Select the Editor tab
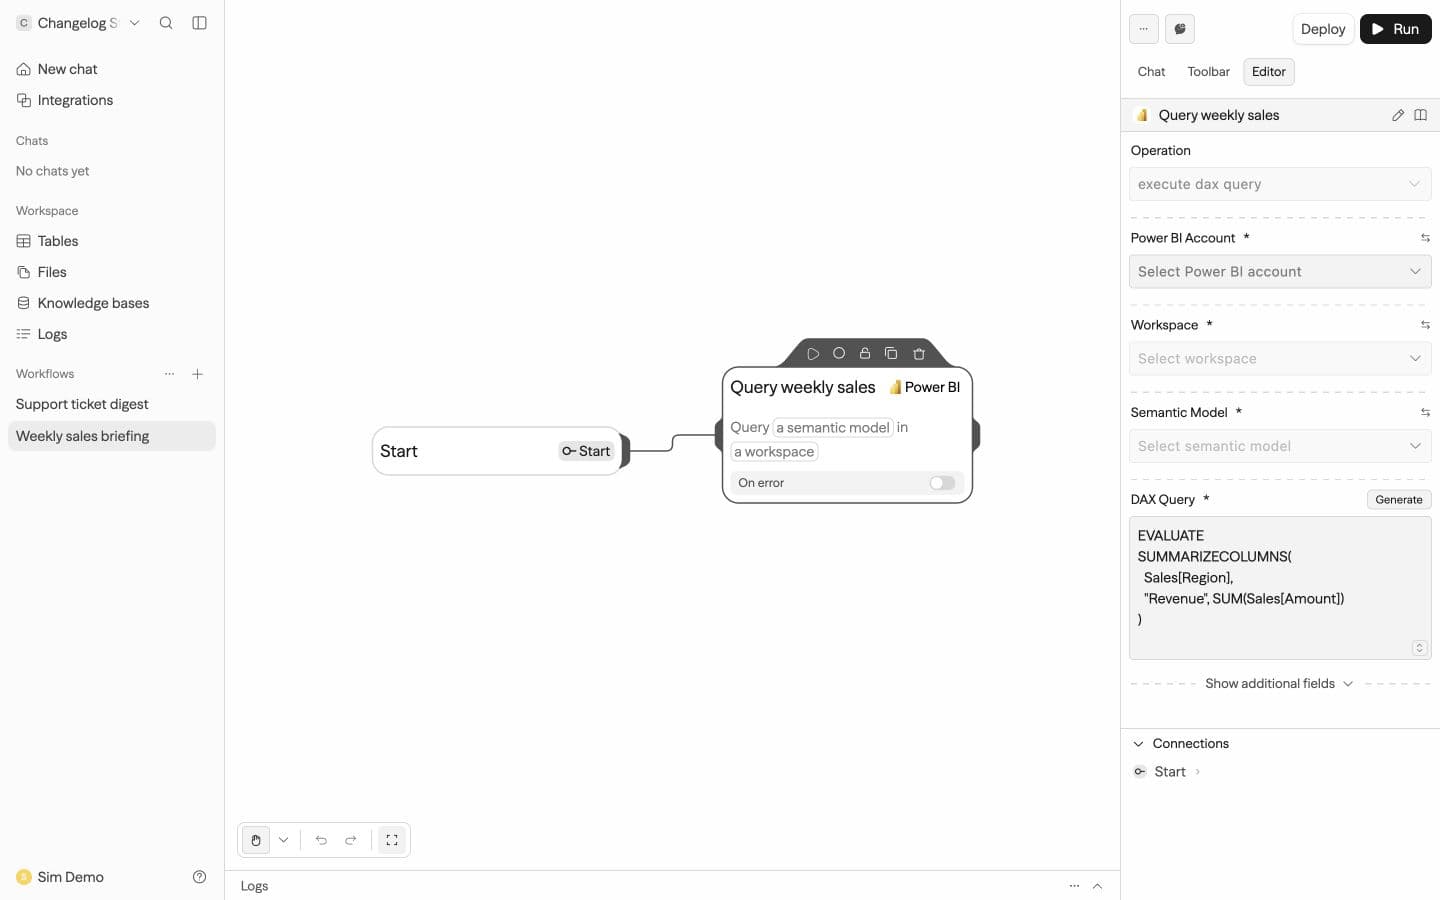This screenshot has height=900, width=1440. [1269, 72]
